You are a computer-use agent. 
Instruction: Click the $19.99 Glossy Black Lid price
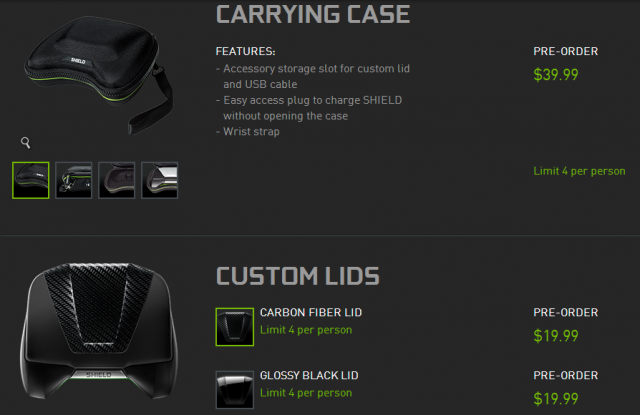click(556, 399)
